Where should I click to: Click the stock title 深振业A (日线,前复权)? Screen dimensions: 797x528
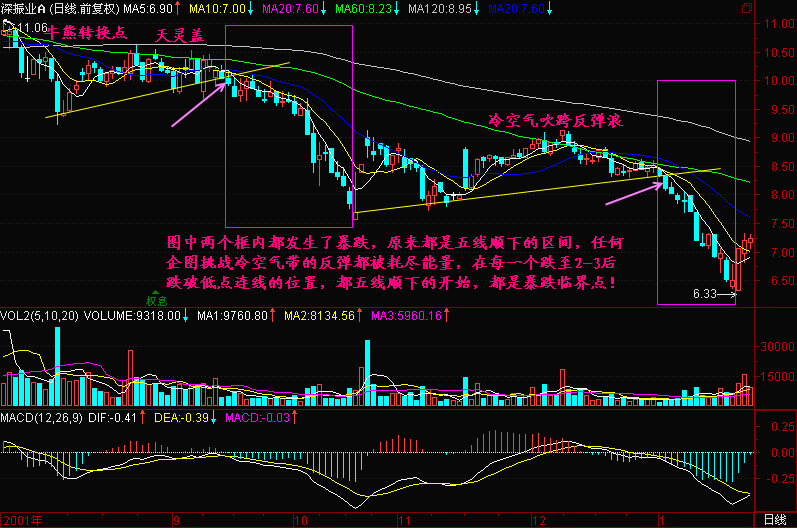(59, 8)
